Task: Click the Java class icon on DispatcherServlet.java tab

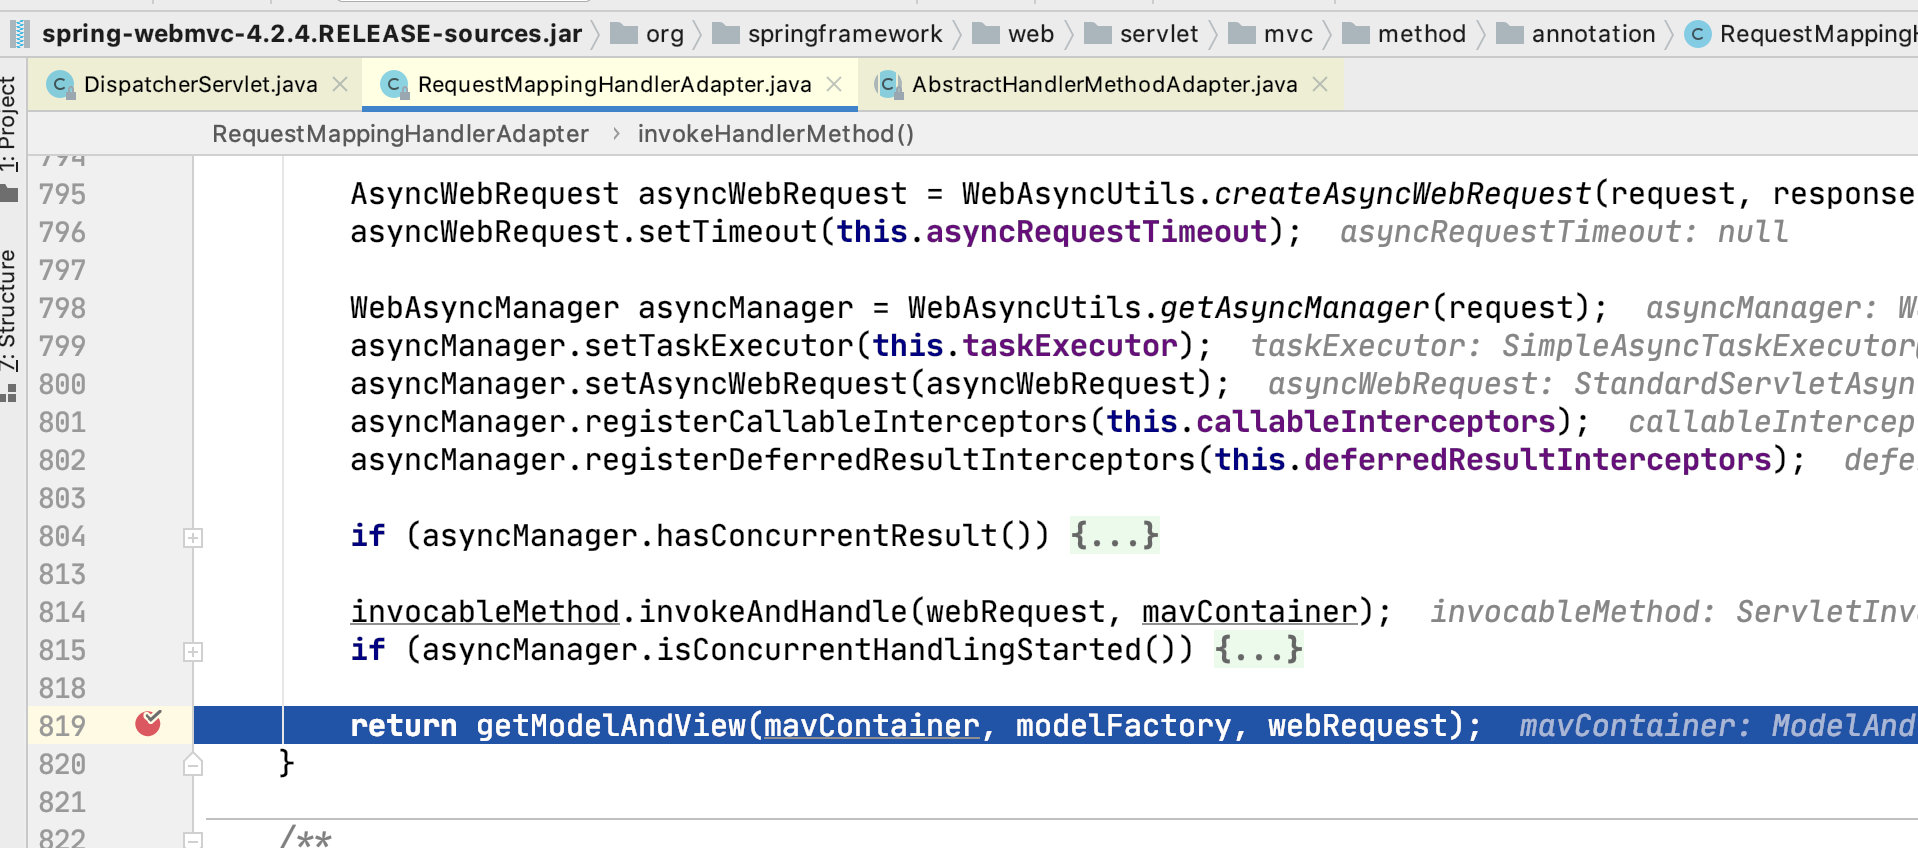Action: pos(61,85)
